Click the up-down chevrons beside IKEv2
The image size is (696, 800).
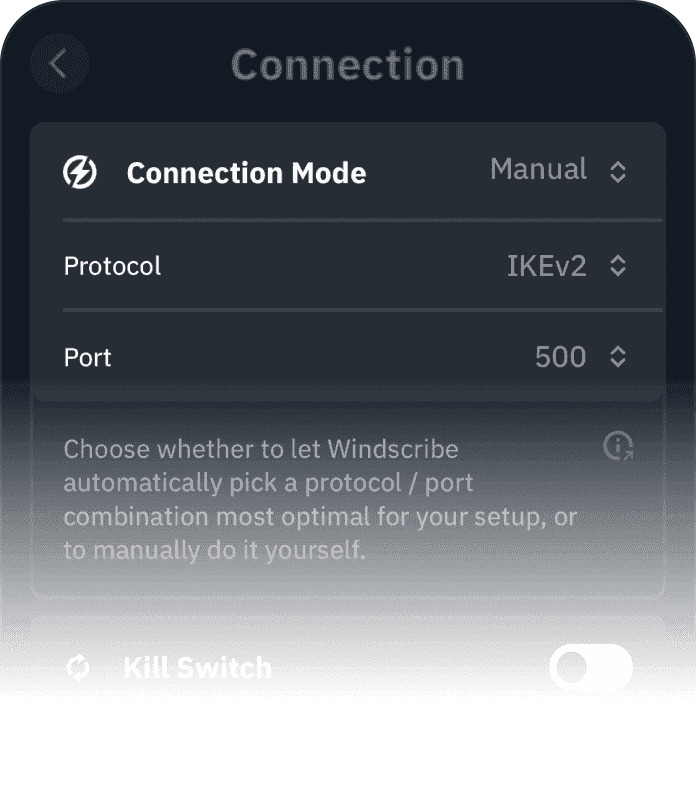618,266
